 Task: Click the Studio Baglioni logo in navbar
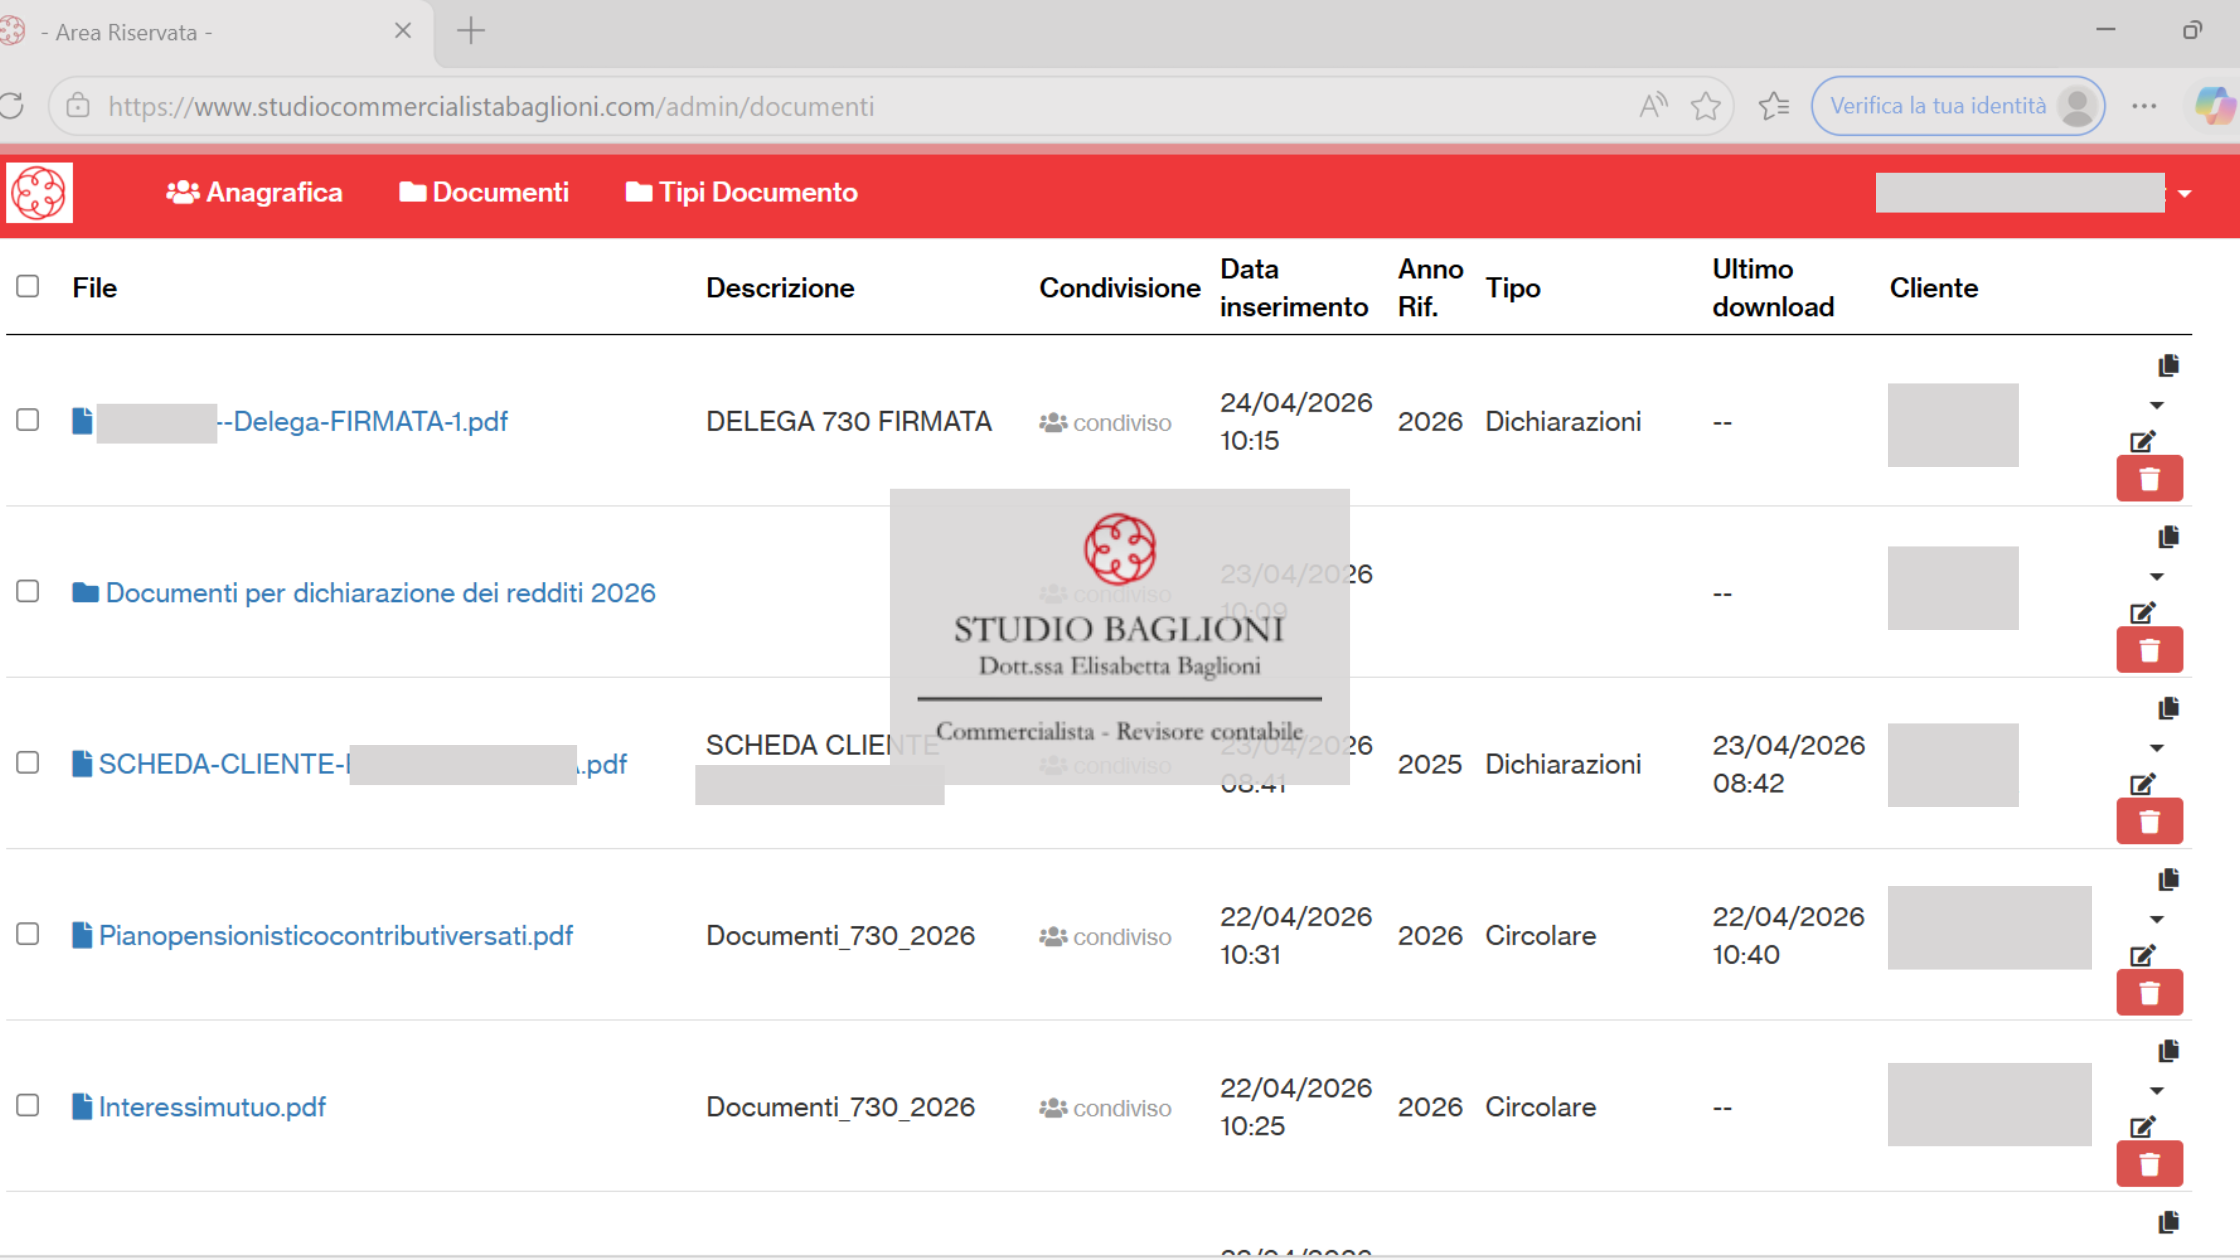pyautogui.click(x=40, y=192)
